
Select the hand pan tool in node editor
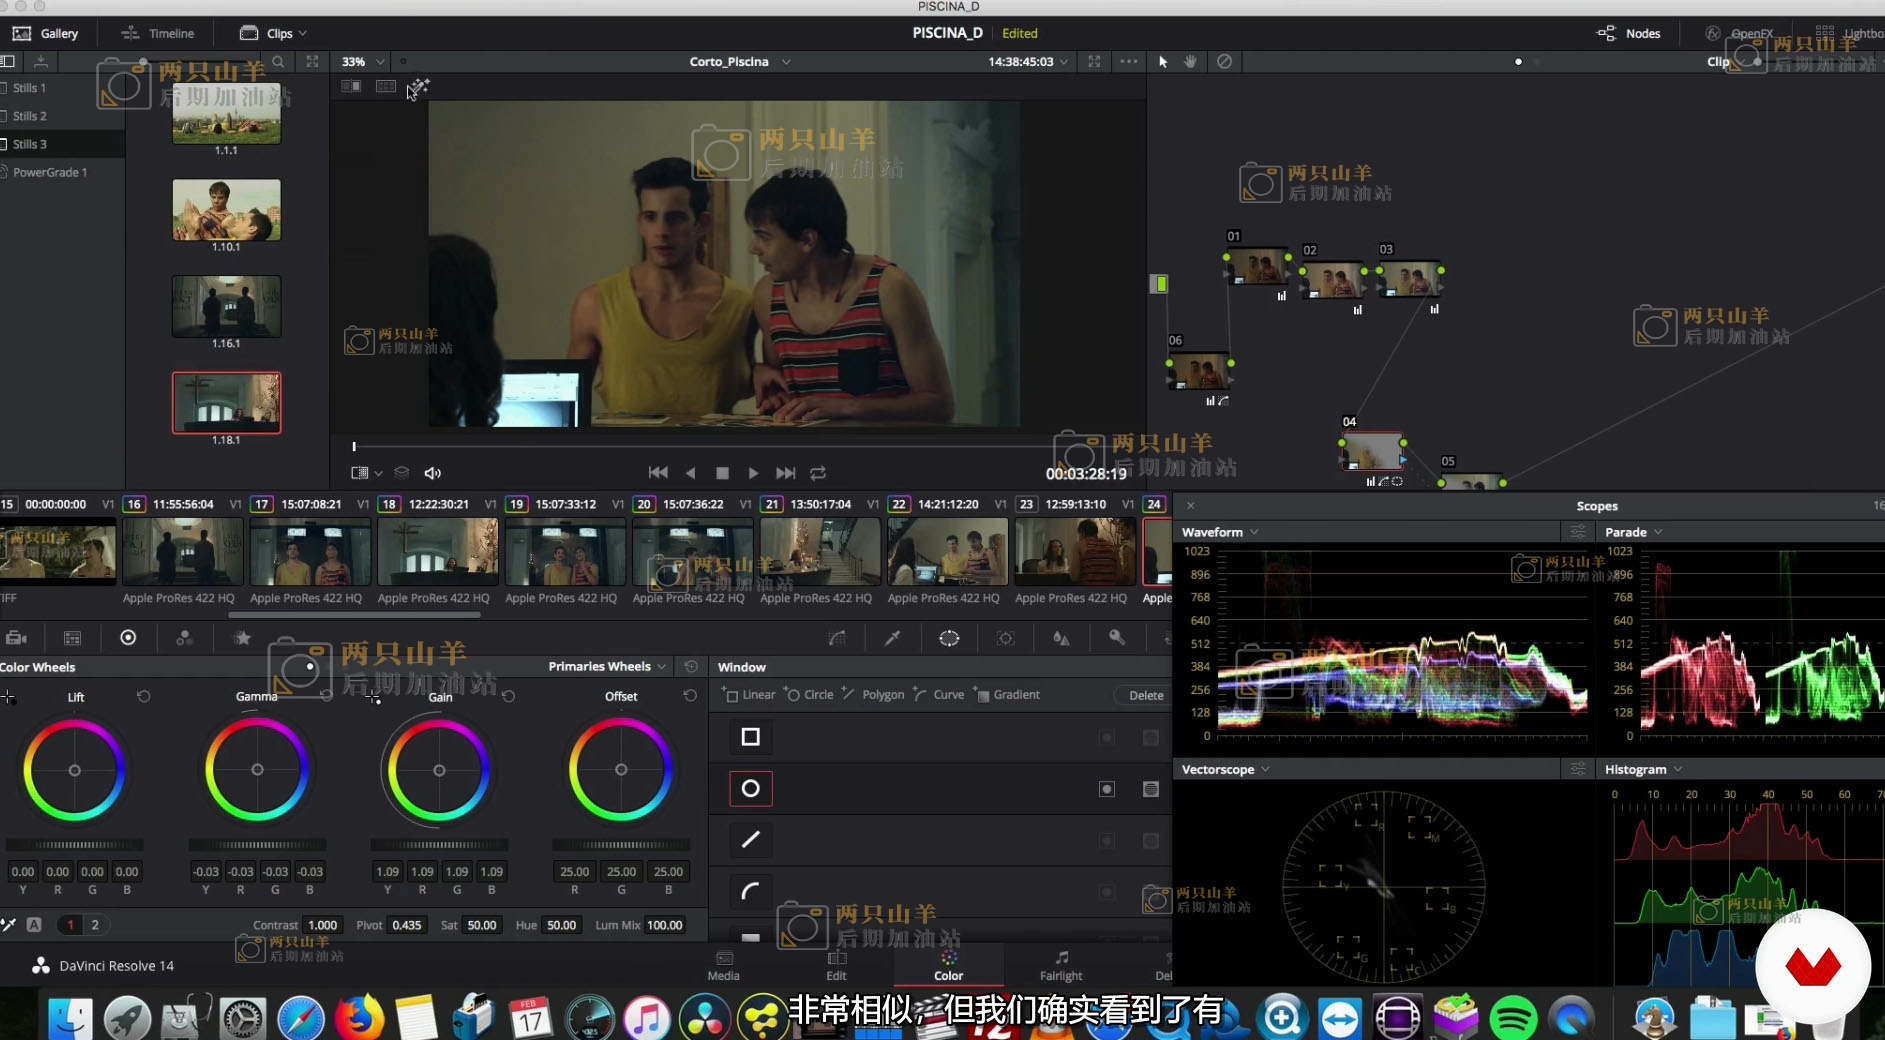(1190, 61)
